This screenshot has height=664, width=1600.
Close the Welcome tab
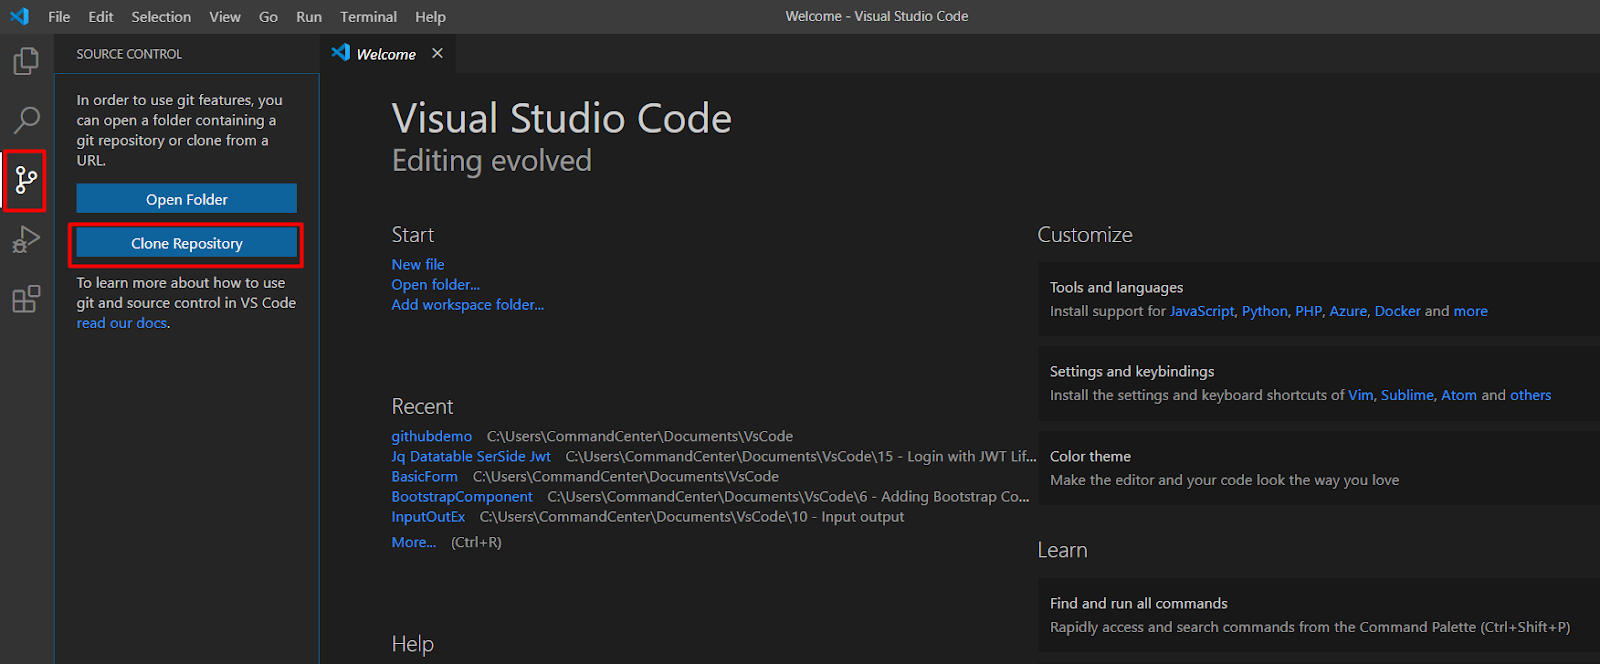pos(437,54)
